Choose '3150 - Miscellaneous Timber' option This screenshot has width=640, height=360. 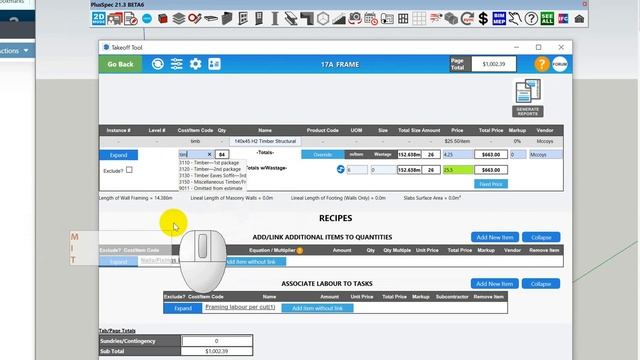pyautogui.click(x=212, y=182)
